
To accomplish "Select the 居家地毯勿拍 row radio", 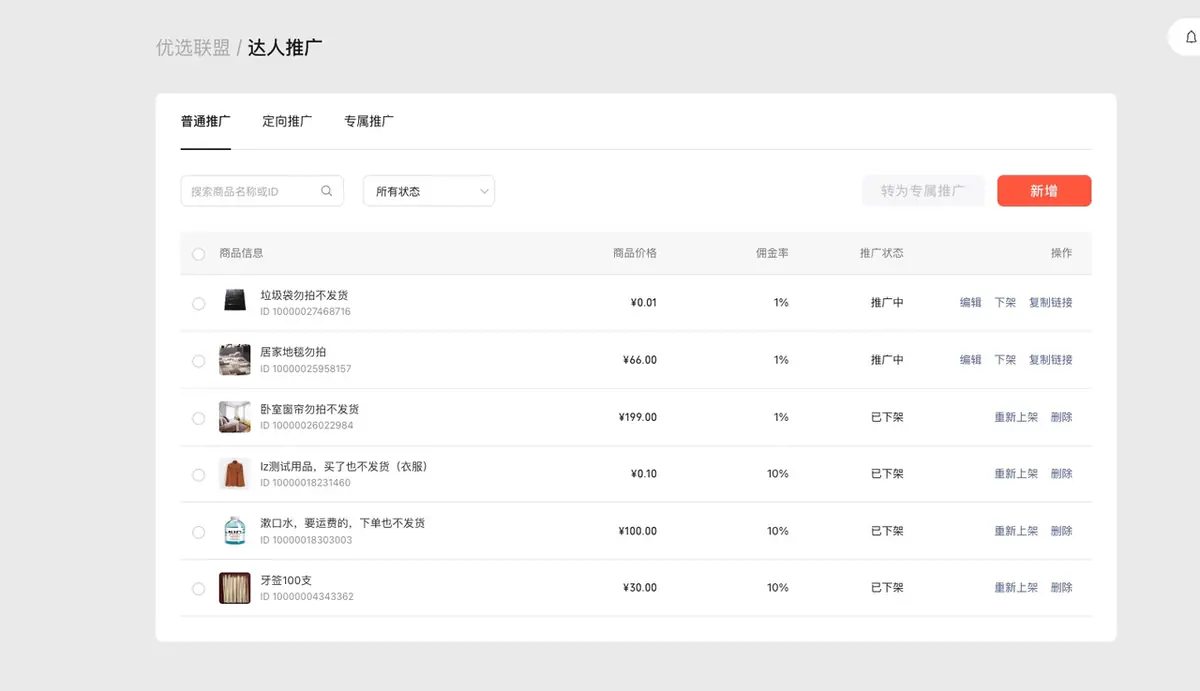I will (x=198, y=360).
